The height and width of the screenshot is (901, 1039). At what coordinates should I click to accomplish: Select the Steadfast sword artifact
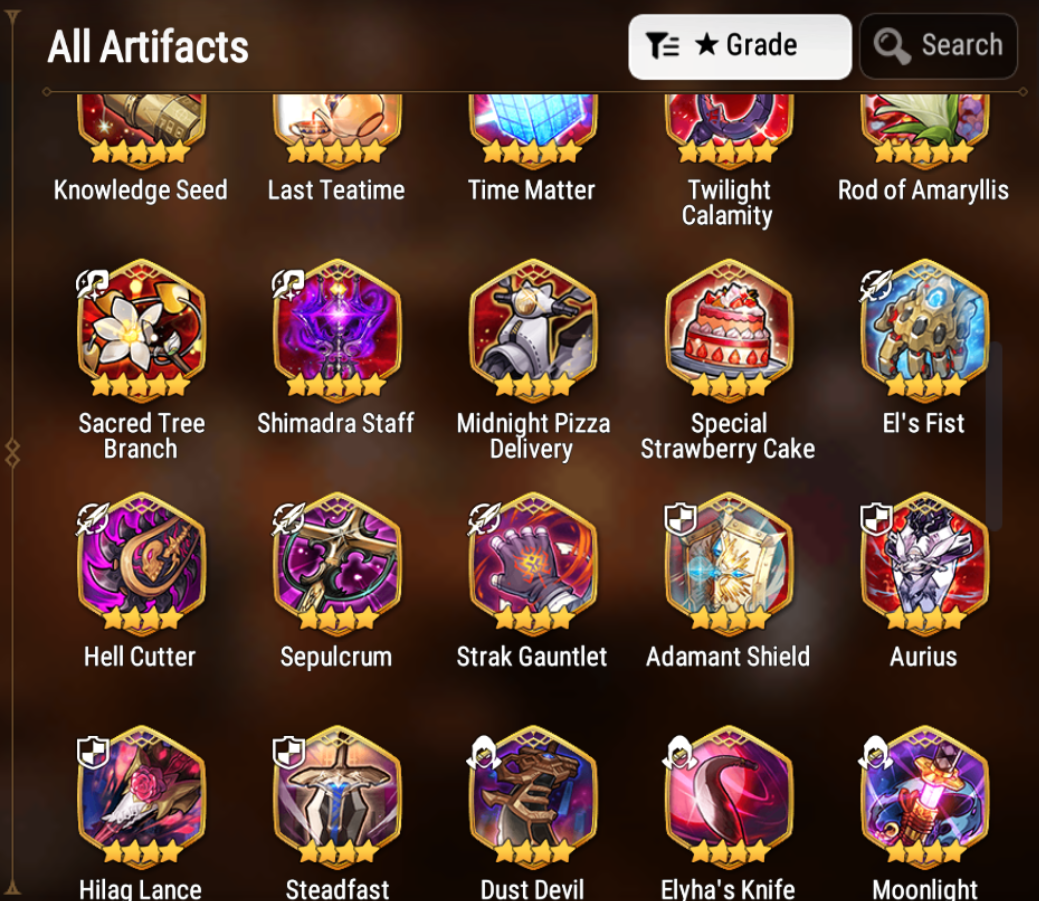(x=337, y=798)
